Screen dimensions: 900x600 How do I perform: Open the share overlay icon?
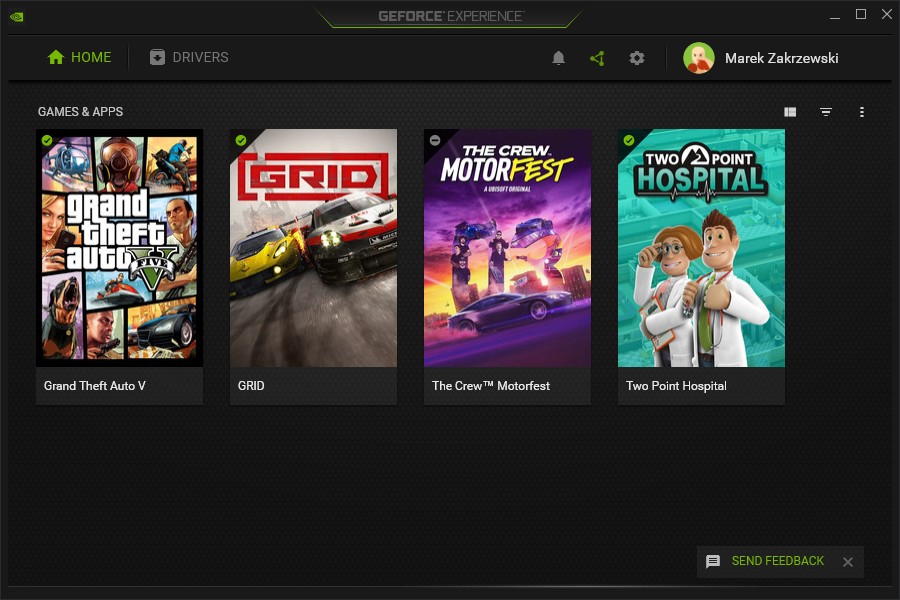point(597,58)
